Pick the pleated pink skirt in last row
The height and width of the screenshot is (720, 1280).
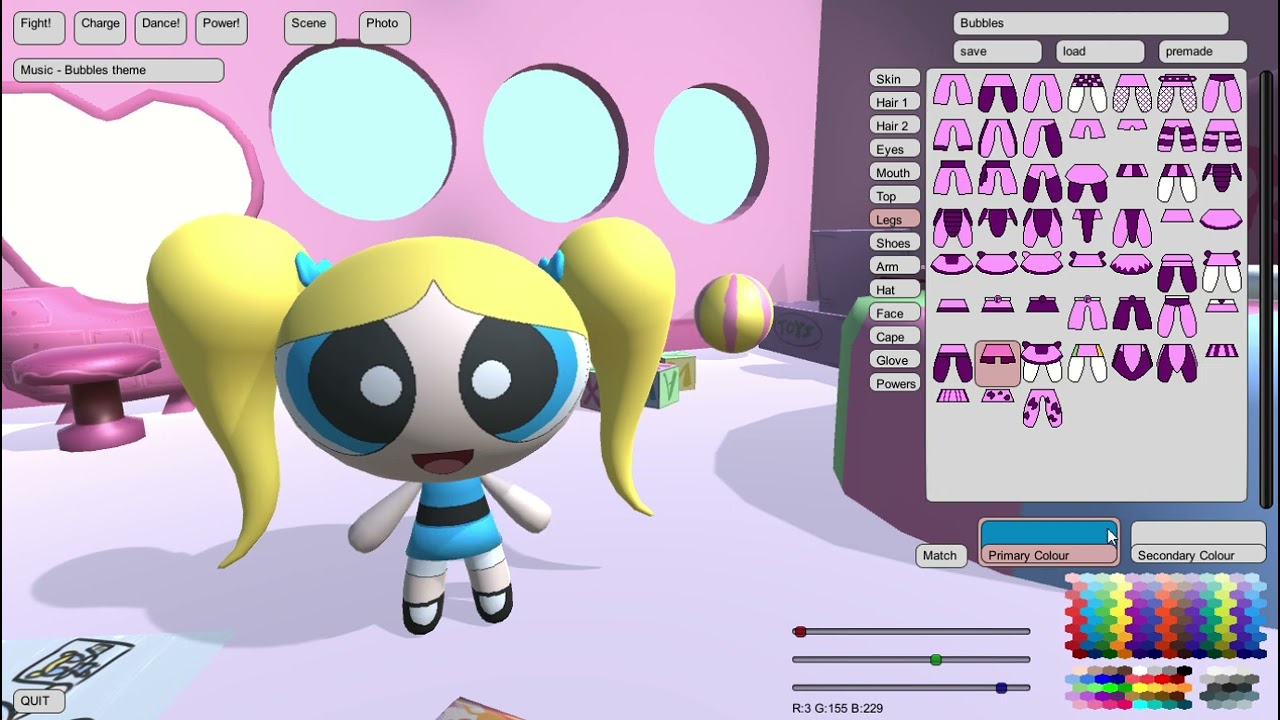tap(953, 397)
